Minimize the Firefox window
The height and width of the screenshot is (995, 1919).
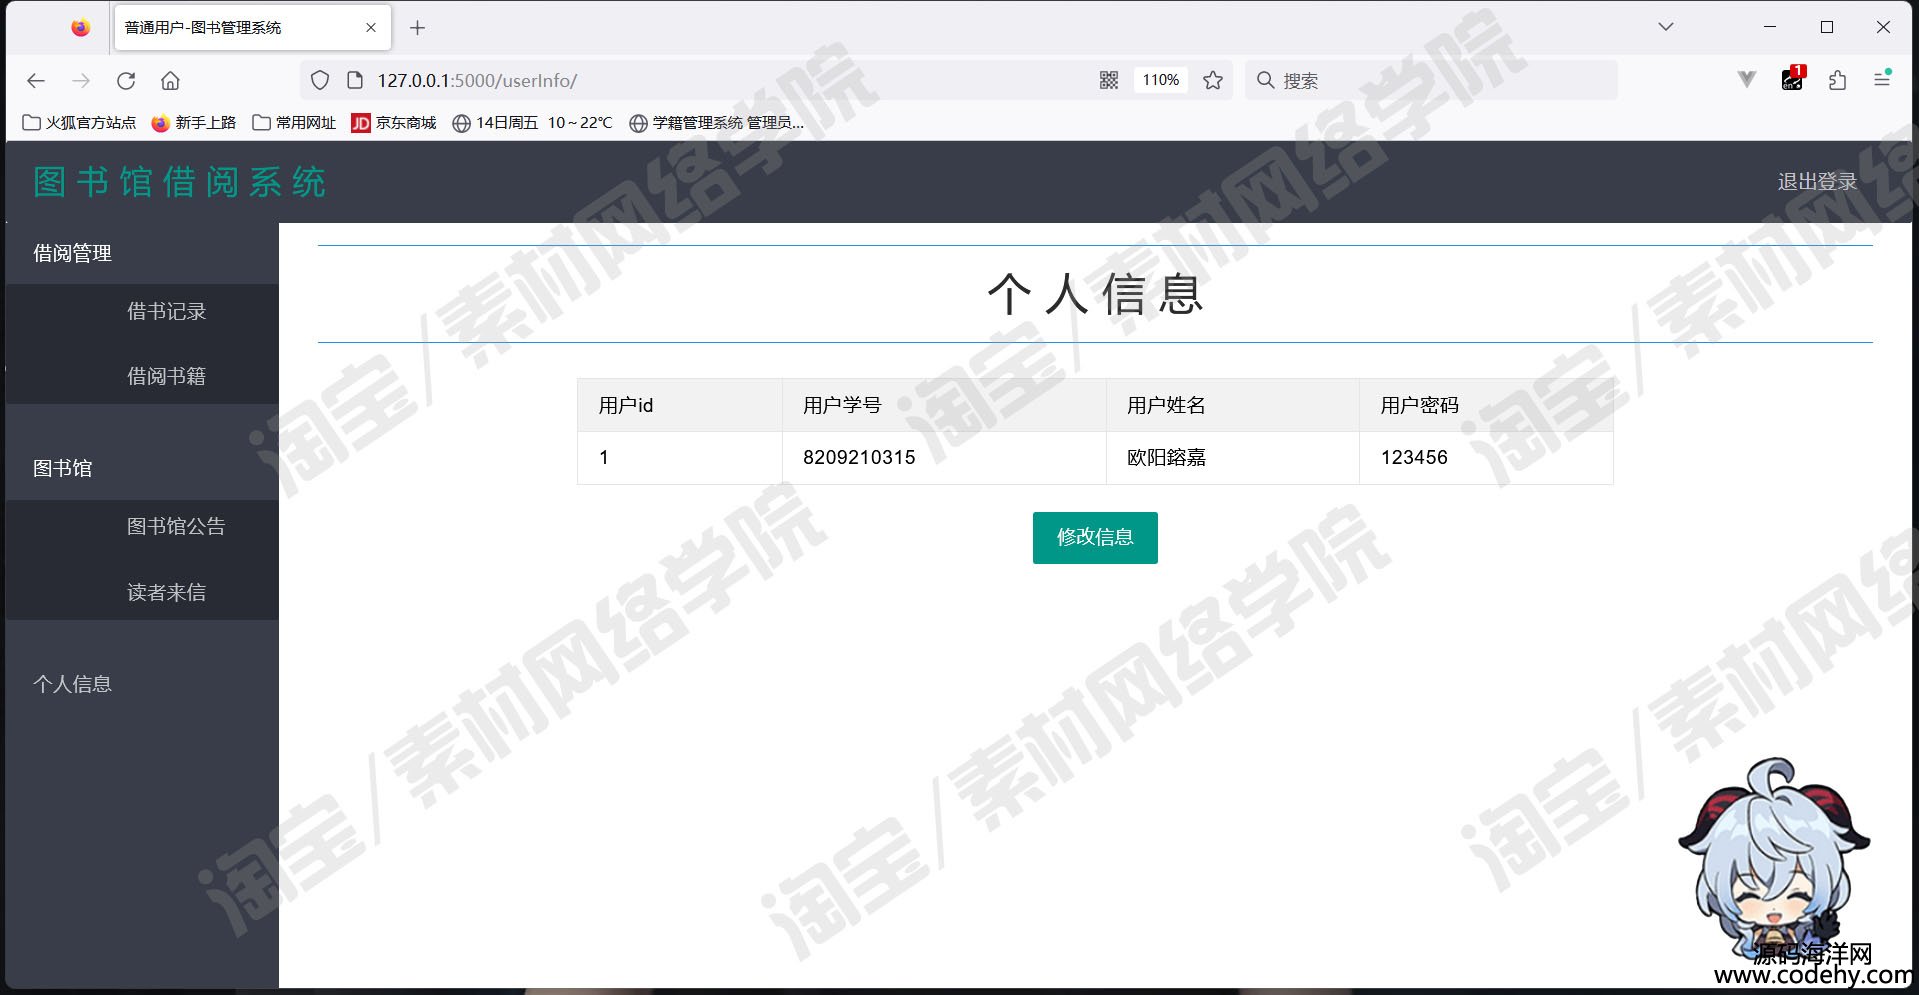tap(1770, 27)
